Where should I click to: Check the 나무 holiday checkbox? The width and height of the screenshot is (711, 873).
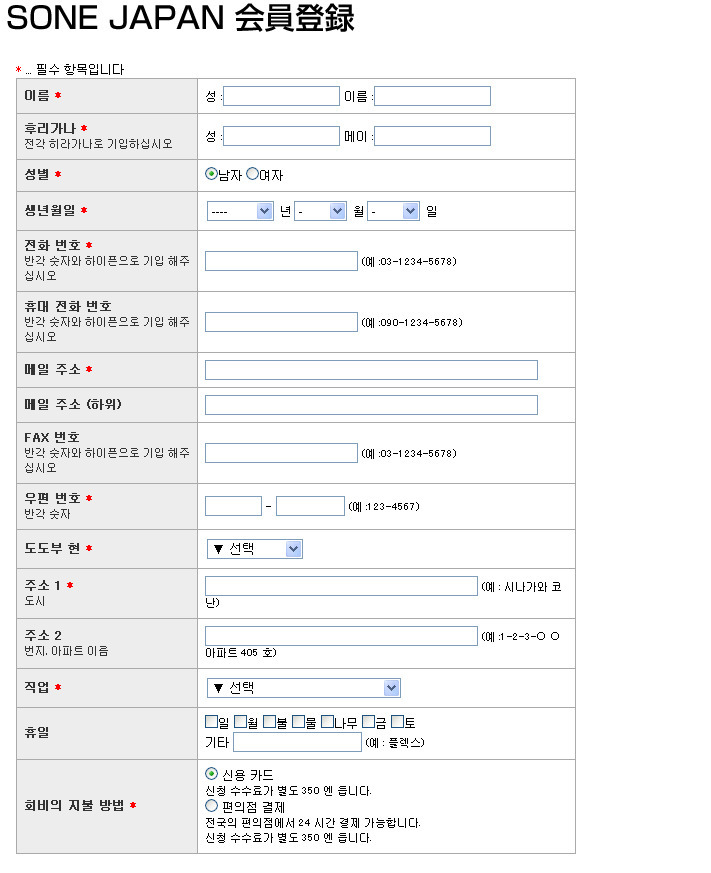click(x=327, y=722)
